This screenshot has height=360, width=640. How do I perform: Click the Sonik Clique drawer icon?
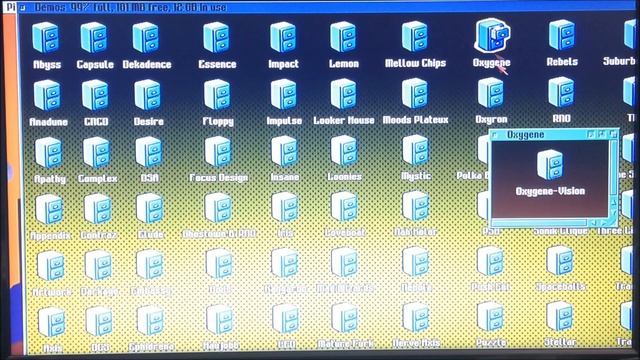pyautogui.click(x=560, y=231)
